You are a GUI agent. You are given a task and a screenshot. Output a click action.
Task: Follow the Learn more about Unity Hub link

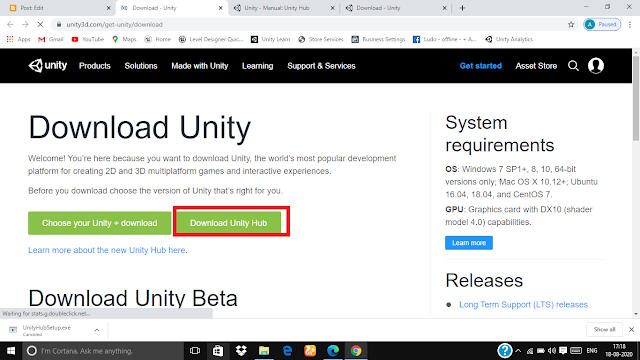(107, 250)
